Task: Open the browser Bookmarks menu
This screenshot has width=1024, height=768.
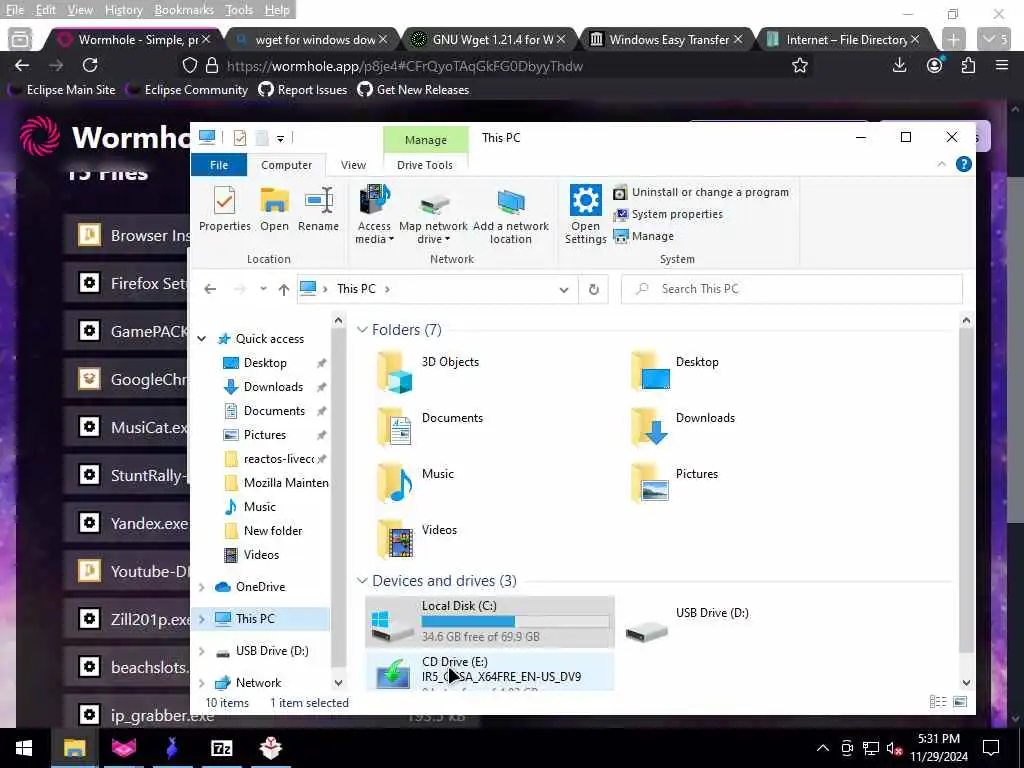Action: coord(184,10)
